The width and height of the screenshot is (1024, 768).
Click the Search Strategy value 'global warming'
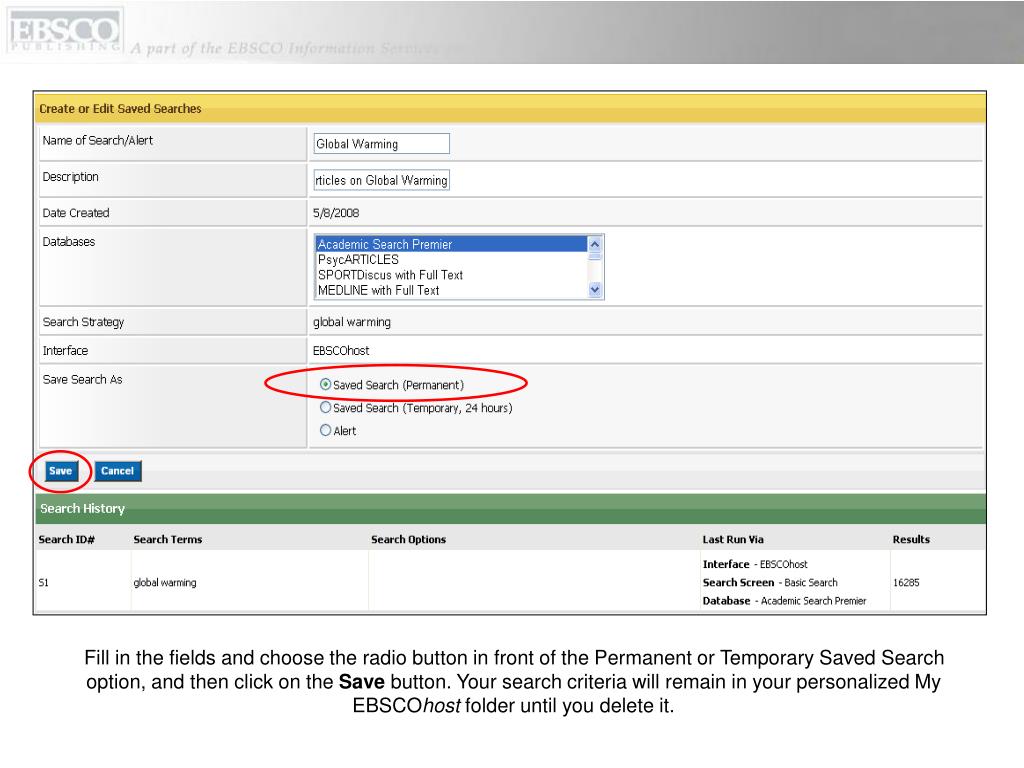pyautogui.click(x=352, y=322)
